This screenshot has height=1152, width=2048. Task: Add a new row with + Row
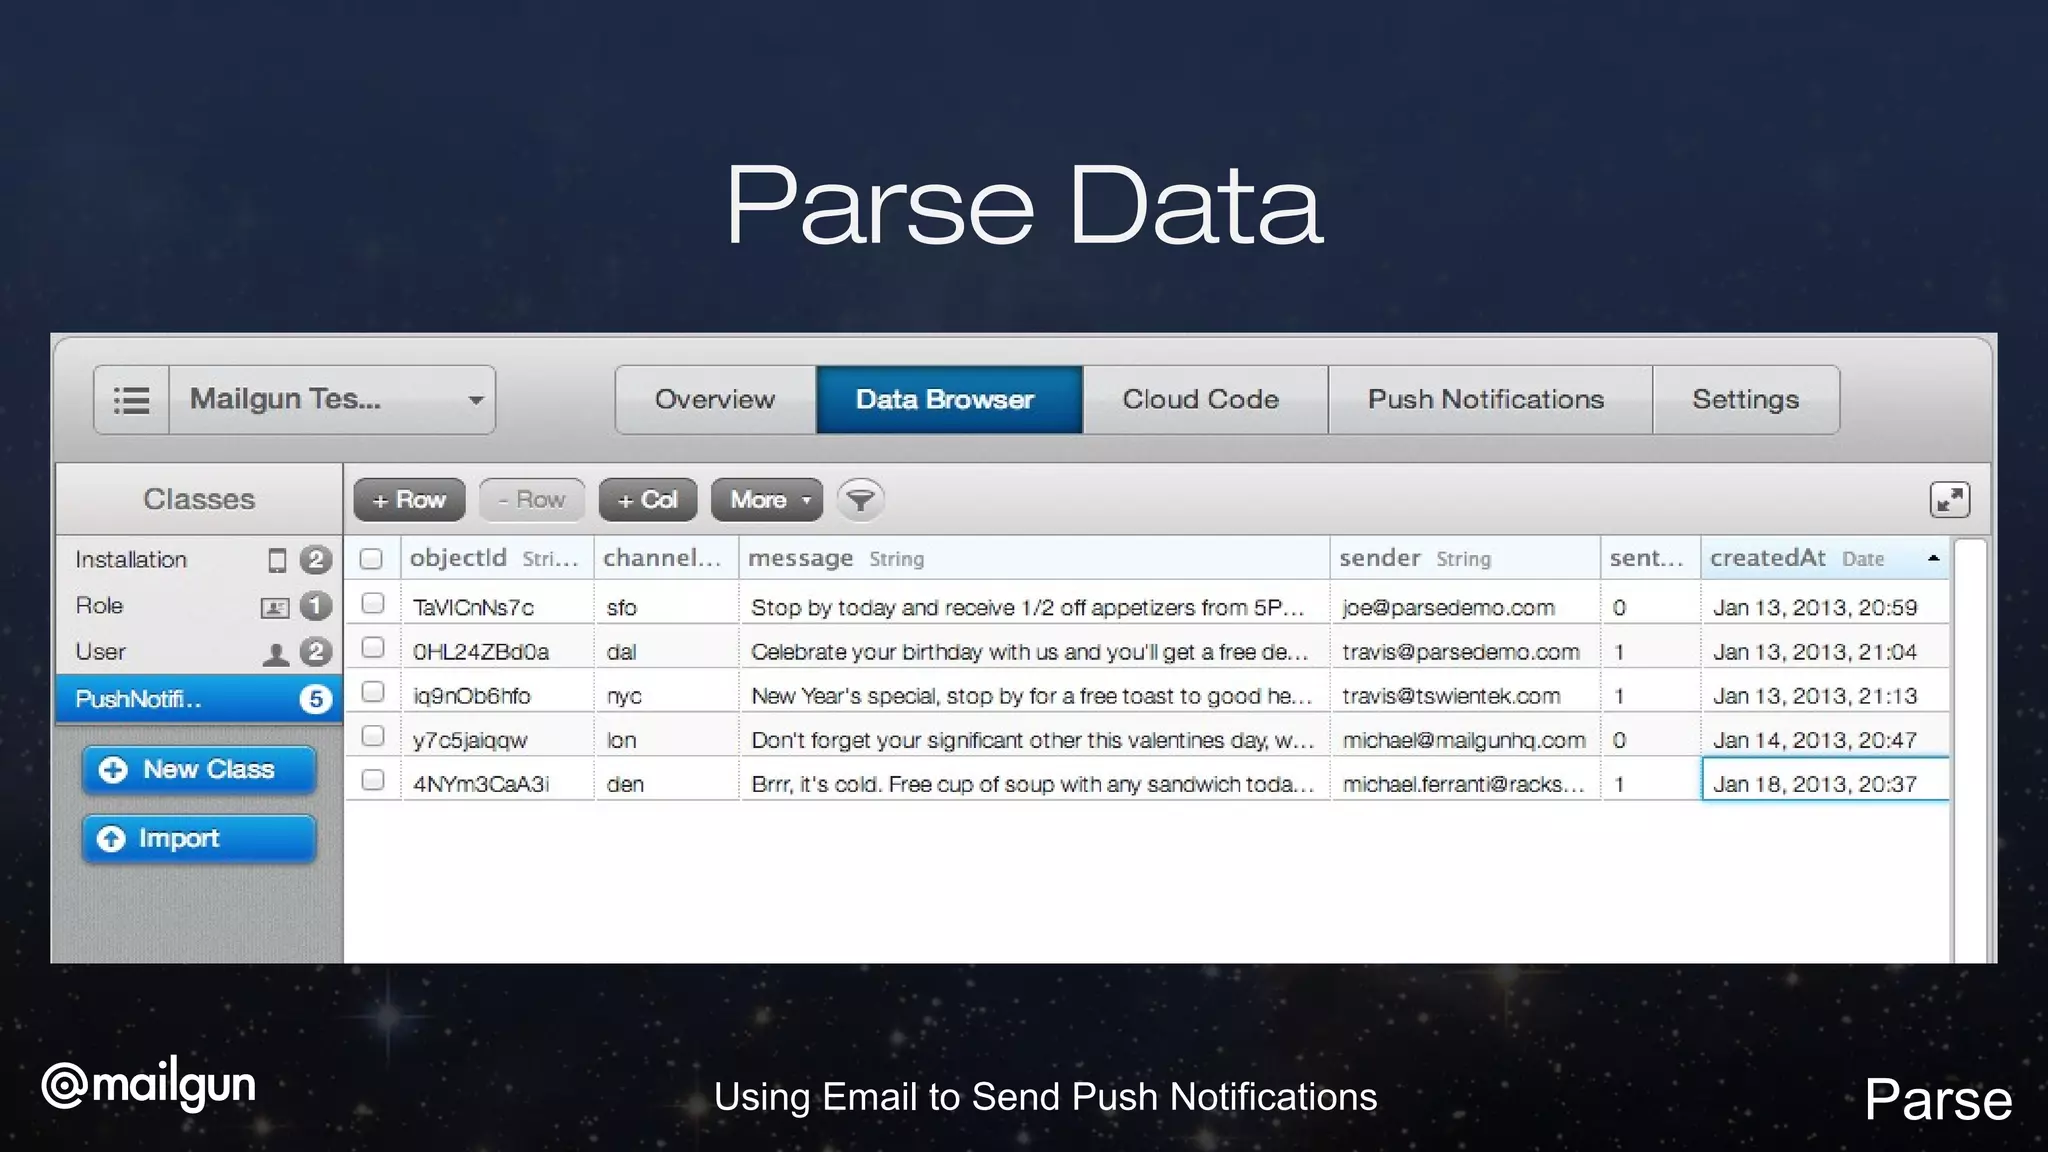(409, 500)
